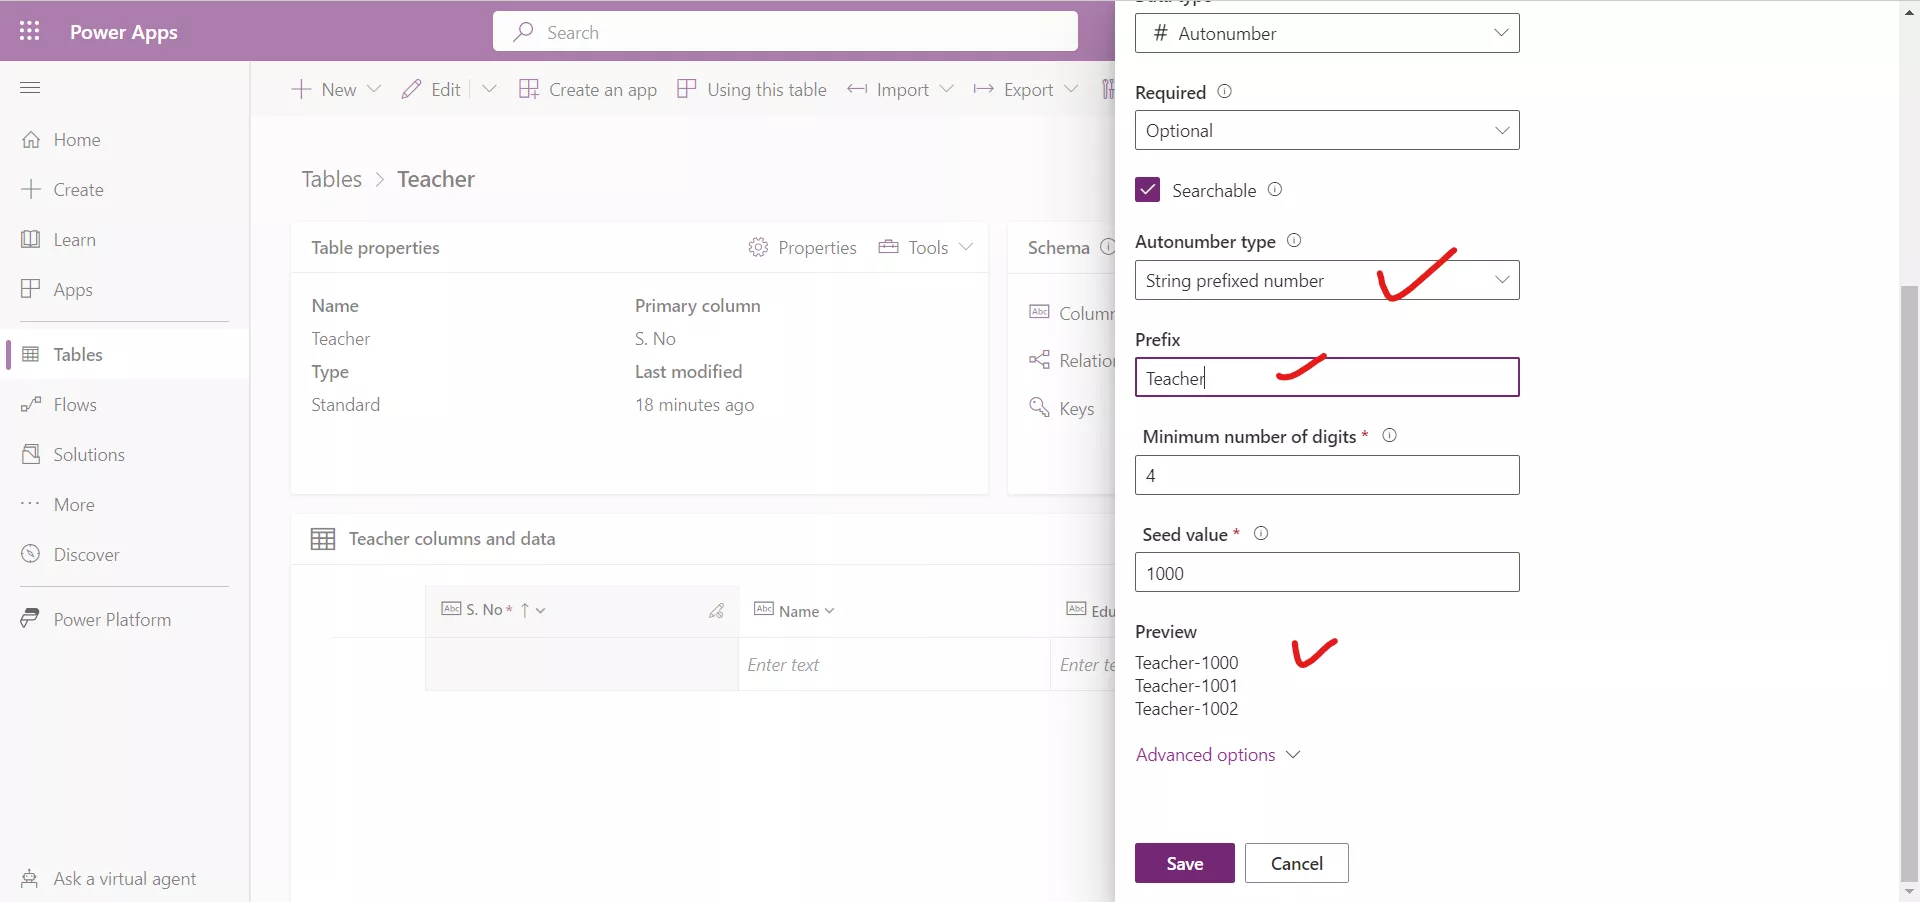
Task: Click the More ellipsis icon in sidebar
Action: 31,503
